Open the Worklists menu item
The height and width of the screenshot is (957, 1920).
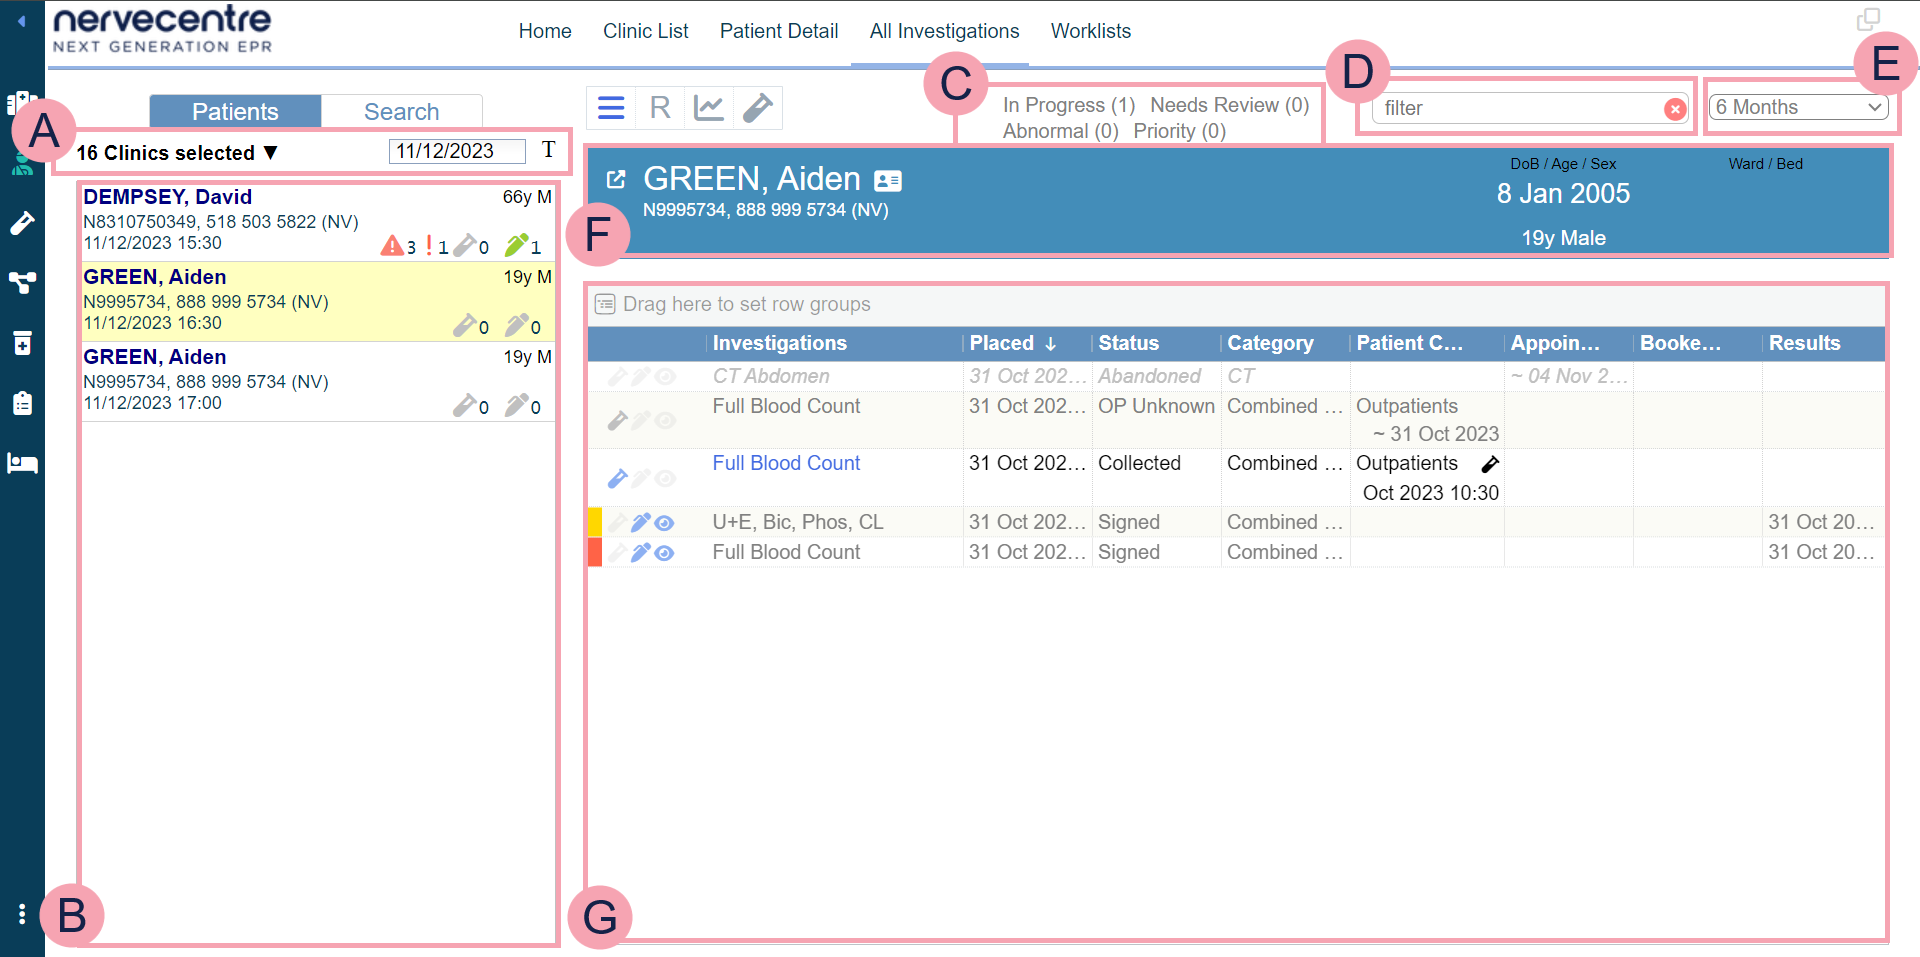(x=1090, y=31)
